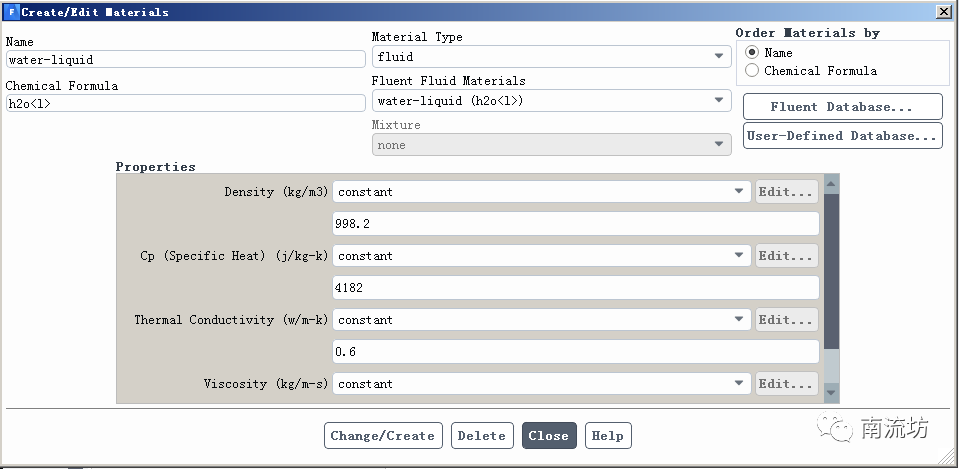
Task: Open the Density method dropdown
Action: (541, 192)
